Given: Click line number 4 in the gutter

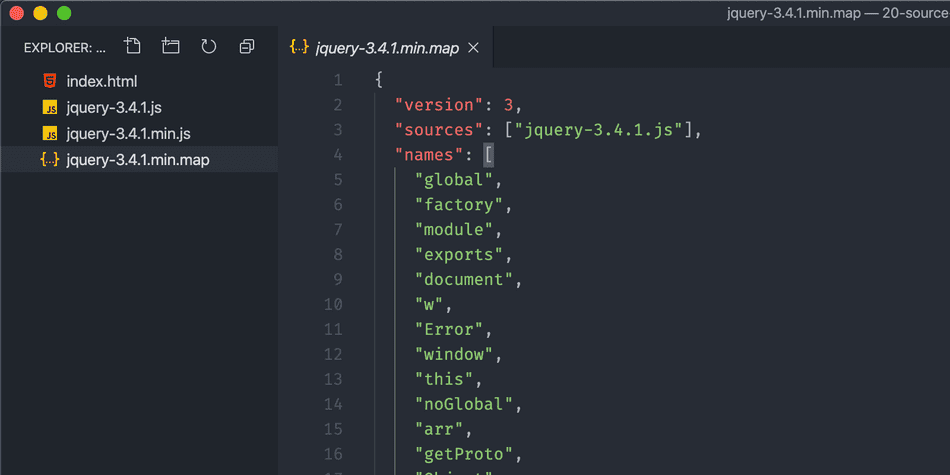Looking at the screenshot, I should (x=337, y=155).
